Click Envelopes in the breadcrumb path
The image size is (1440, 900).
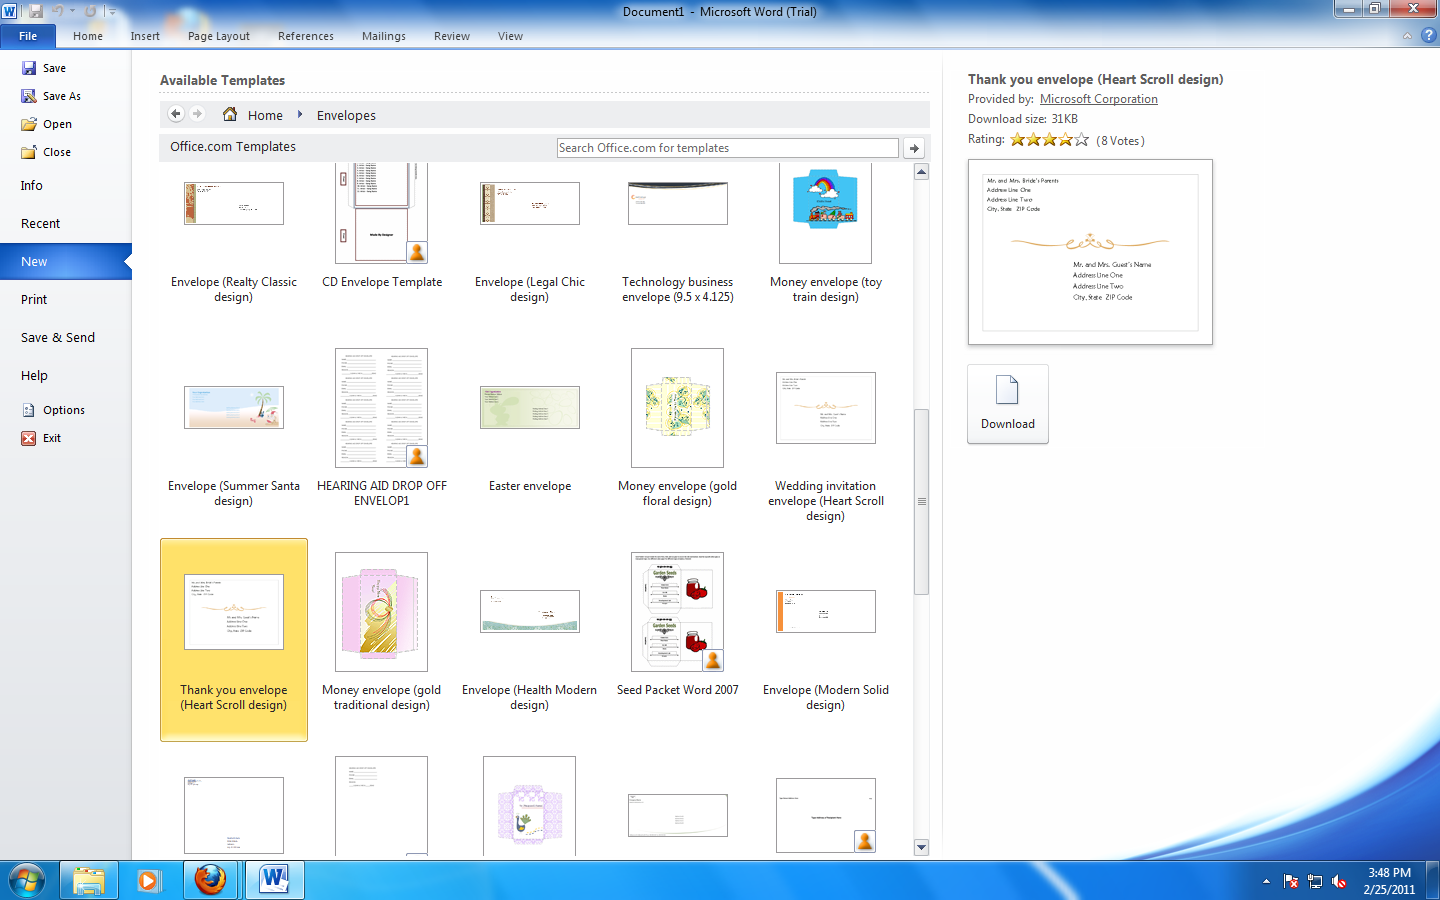click(346, 115)
